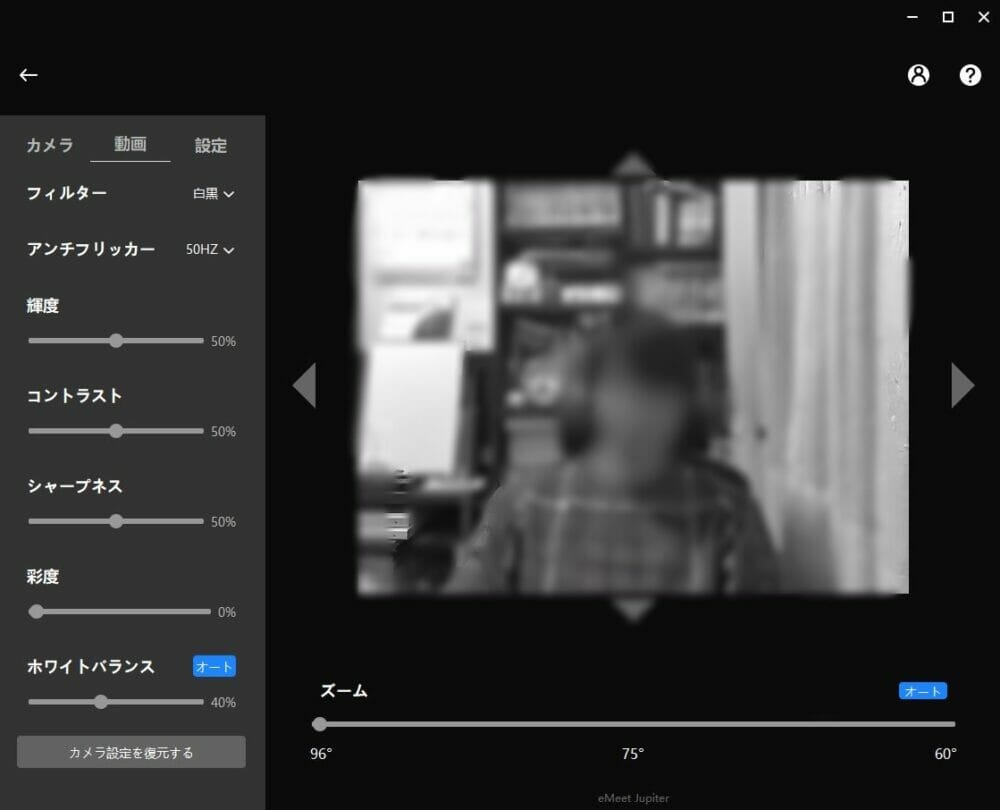Click the コントラスト slider handle

116,431
